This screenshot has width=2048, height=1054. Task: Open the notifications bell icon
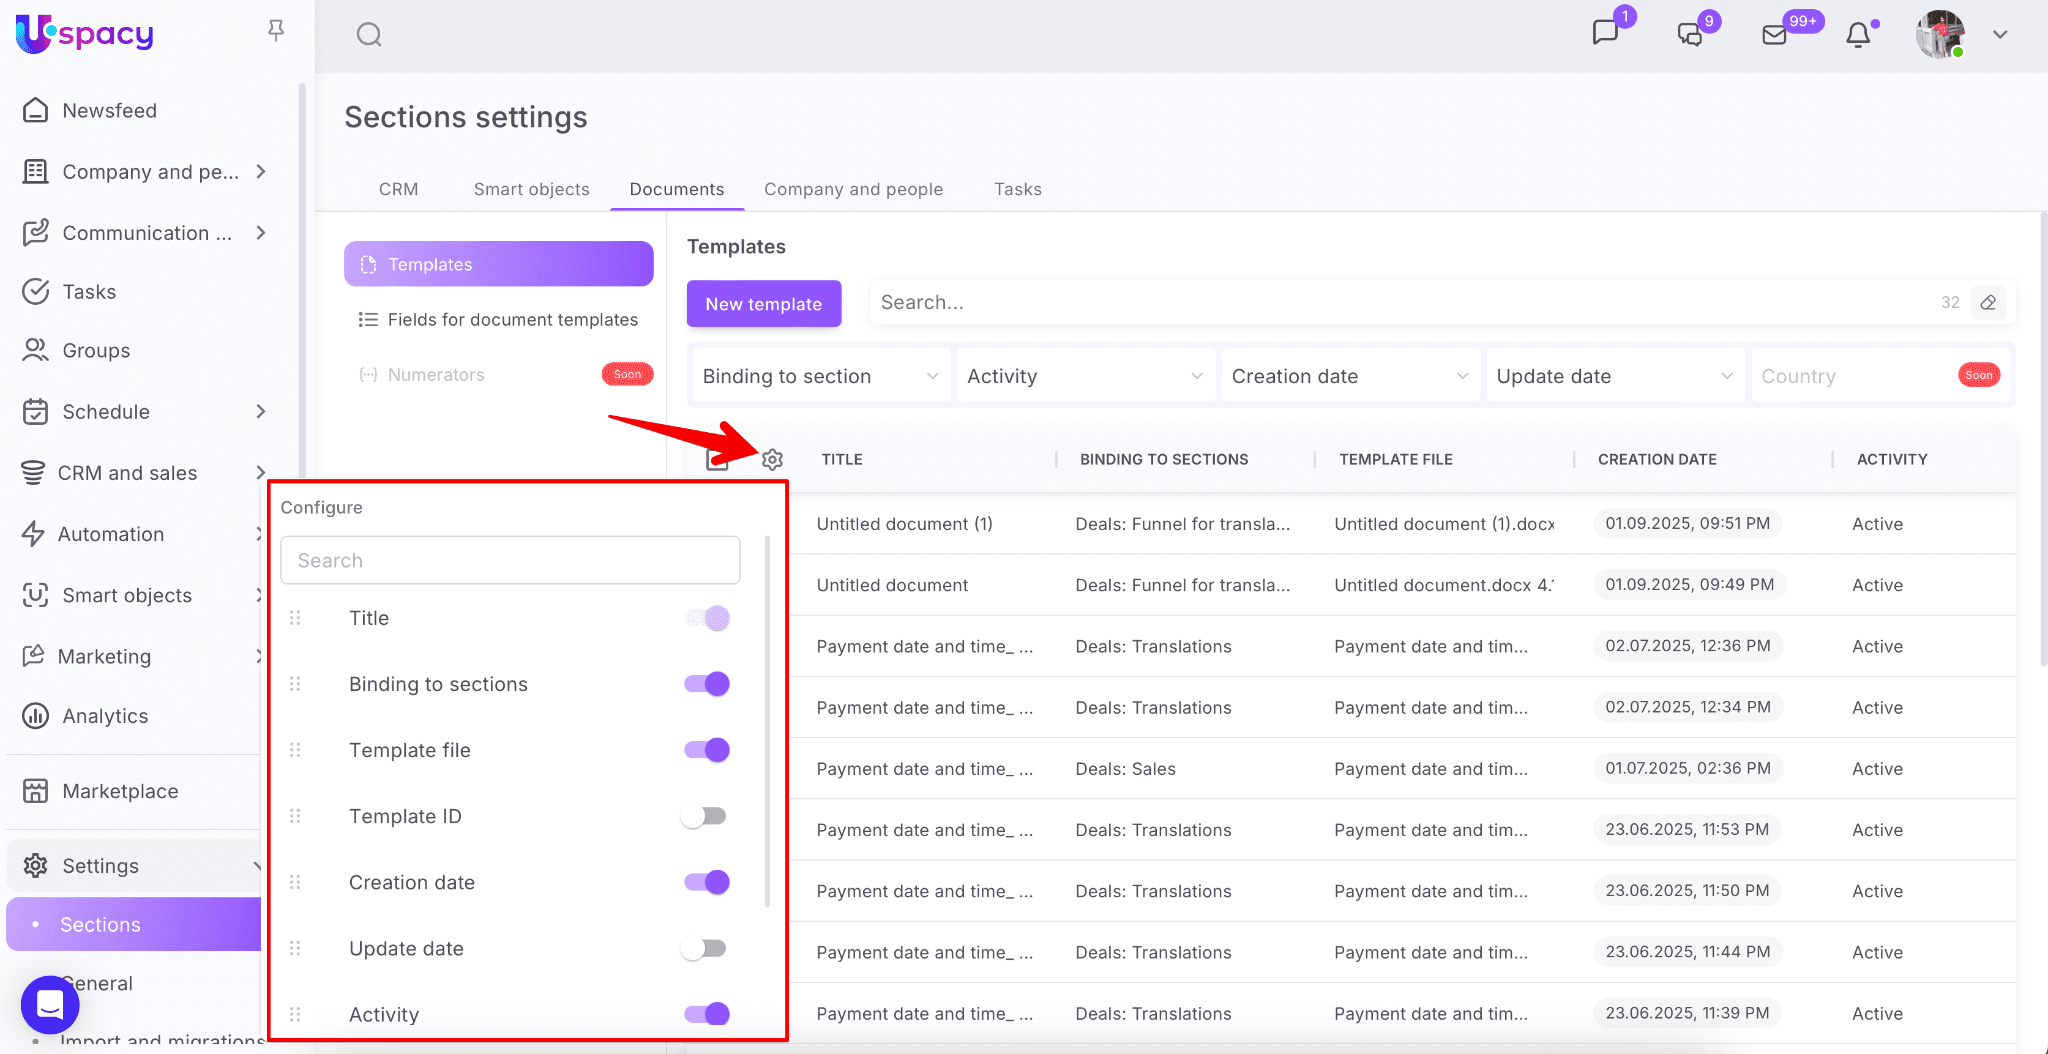pyautogui.click(x=1858, y=35)
